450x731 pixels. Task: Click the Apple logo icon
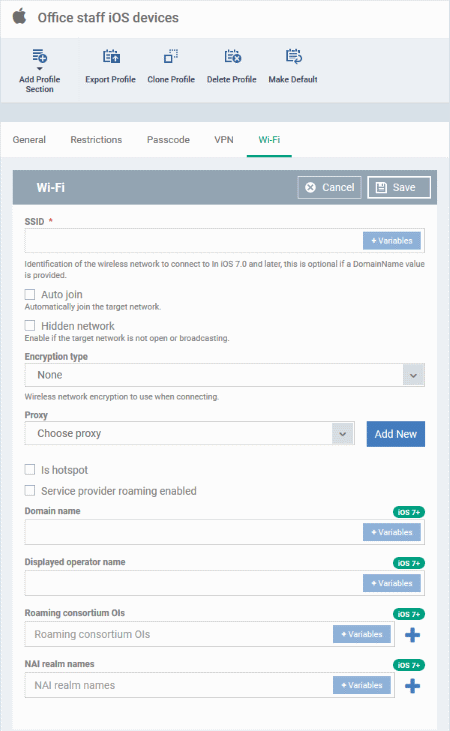(x=19, y=17)
